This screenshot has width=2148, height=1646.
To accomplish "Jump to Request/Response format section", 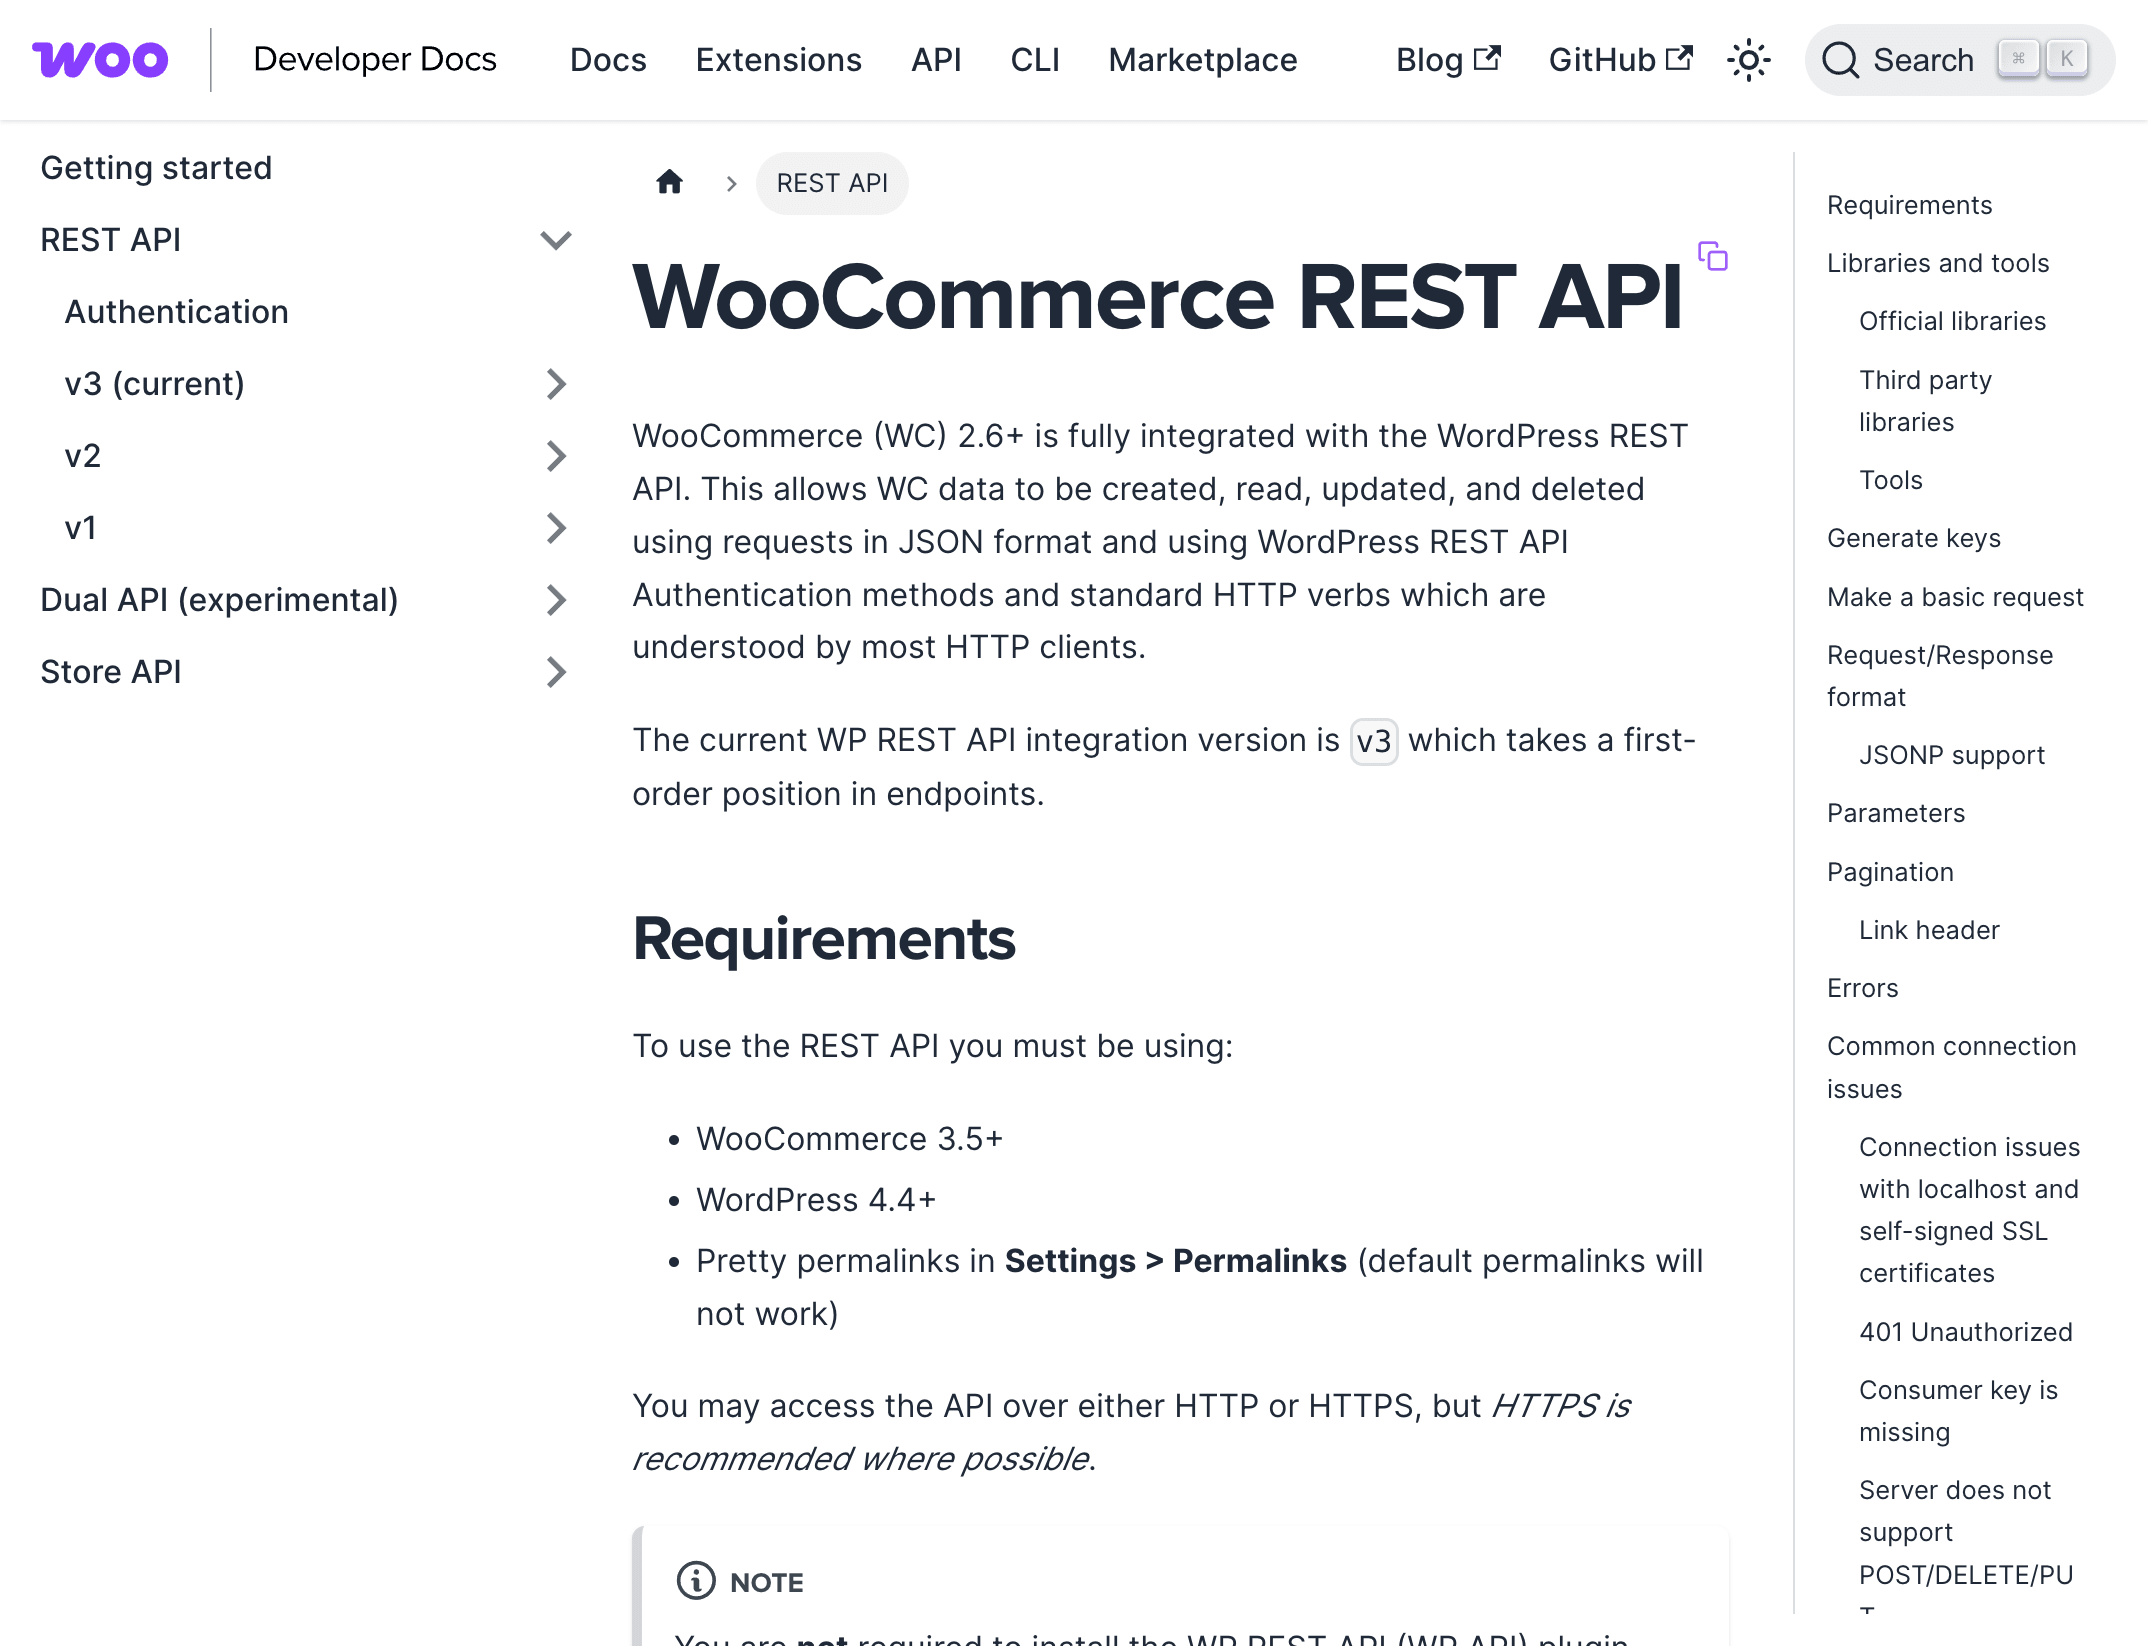I will click(1940, 676).
